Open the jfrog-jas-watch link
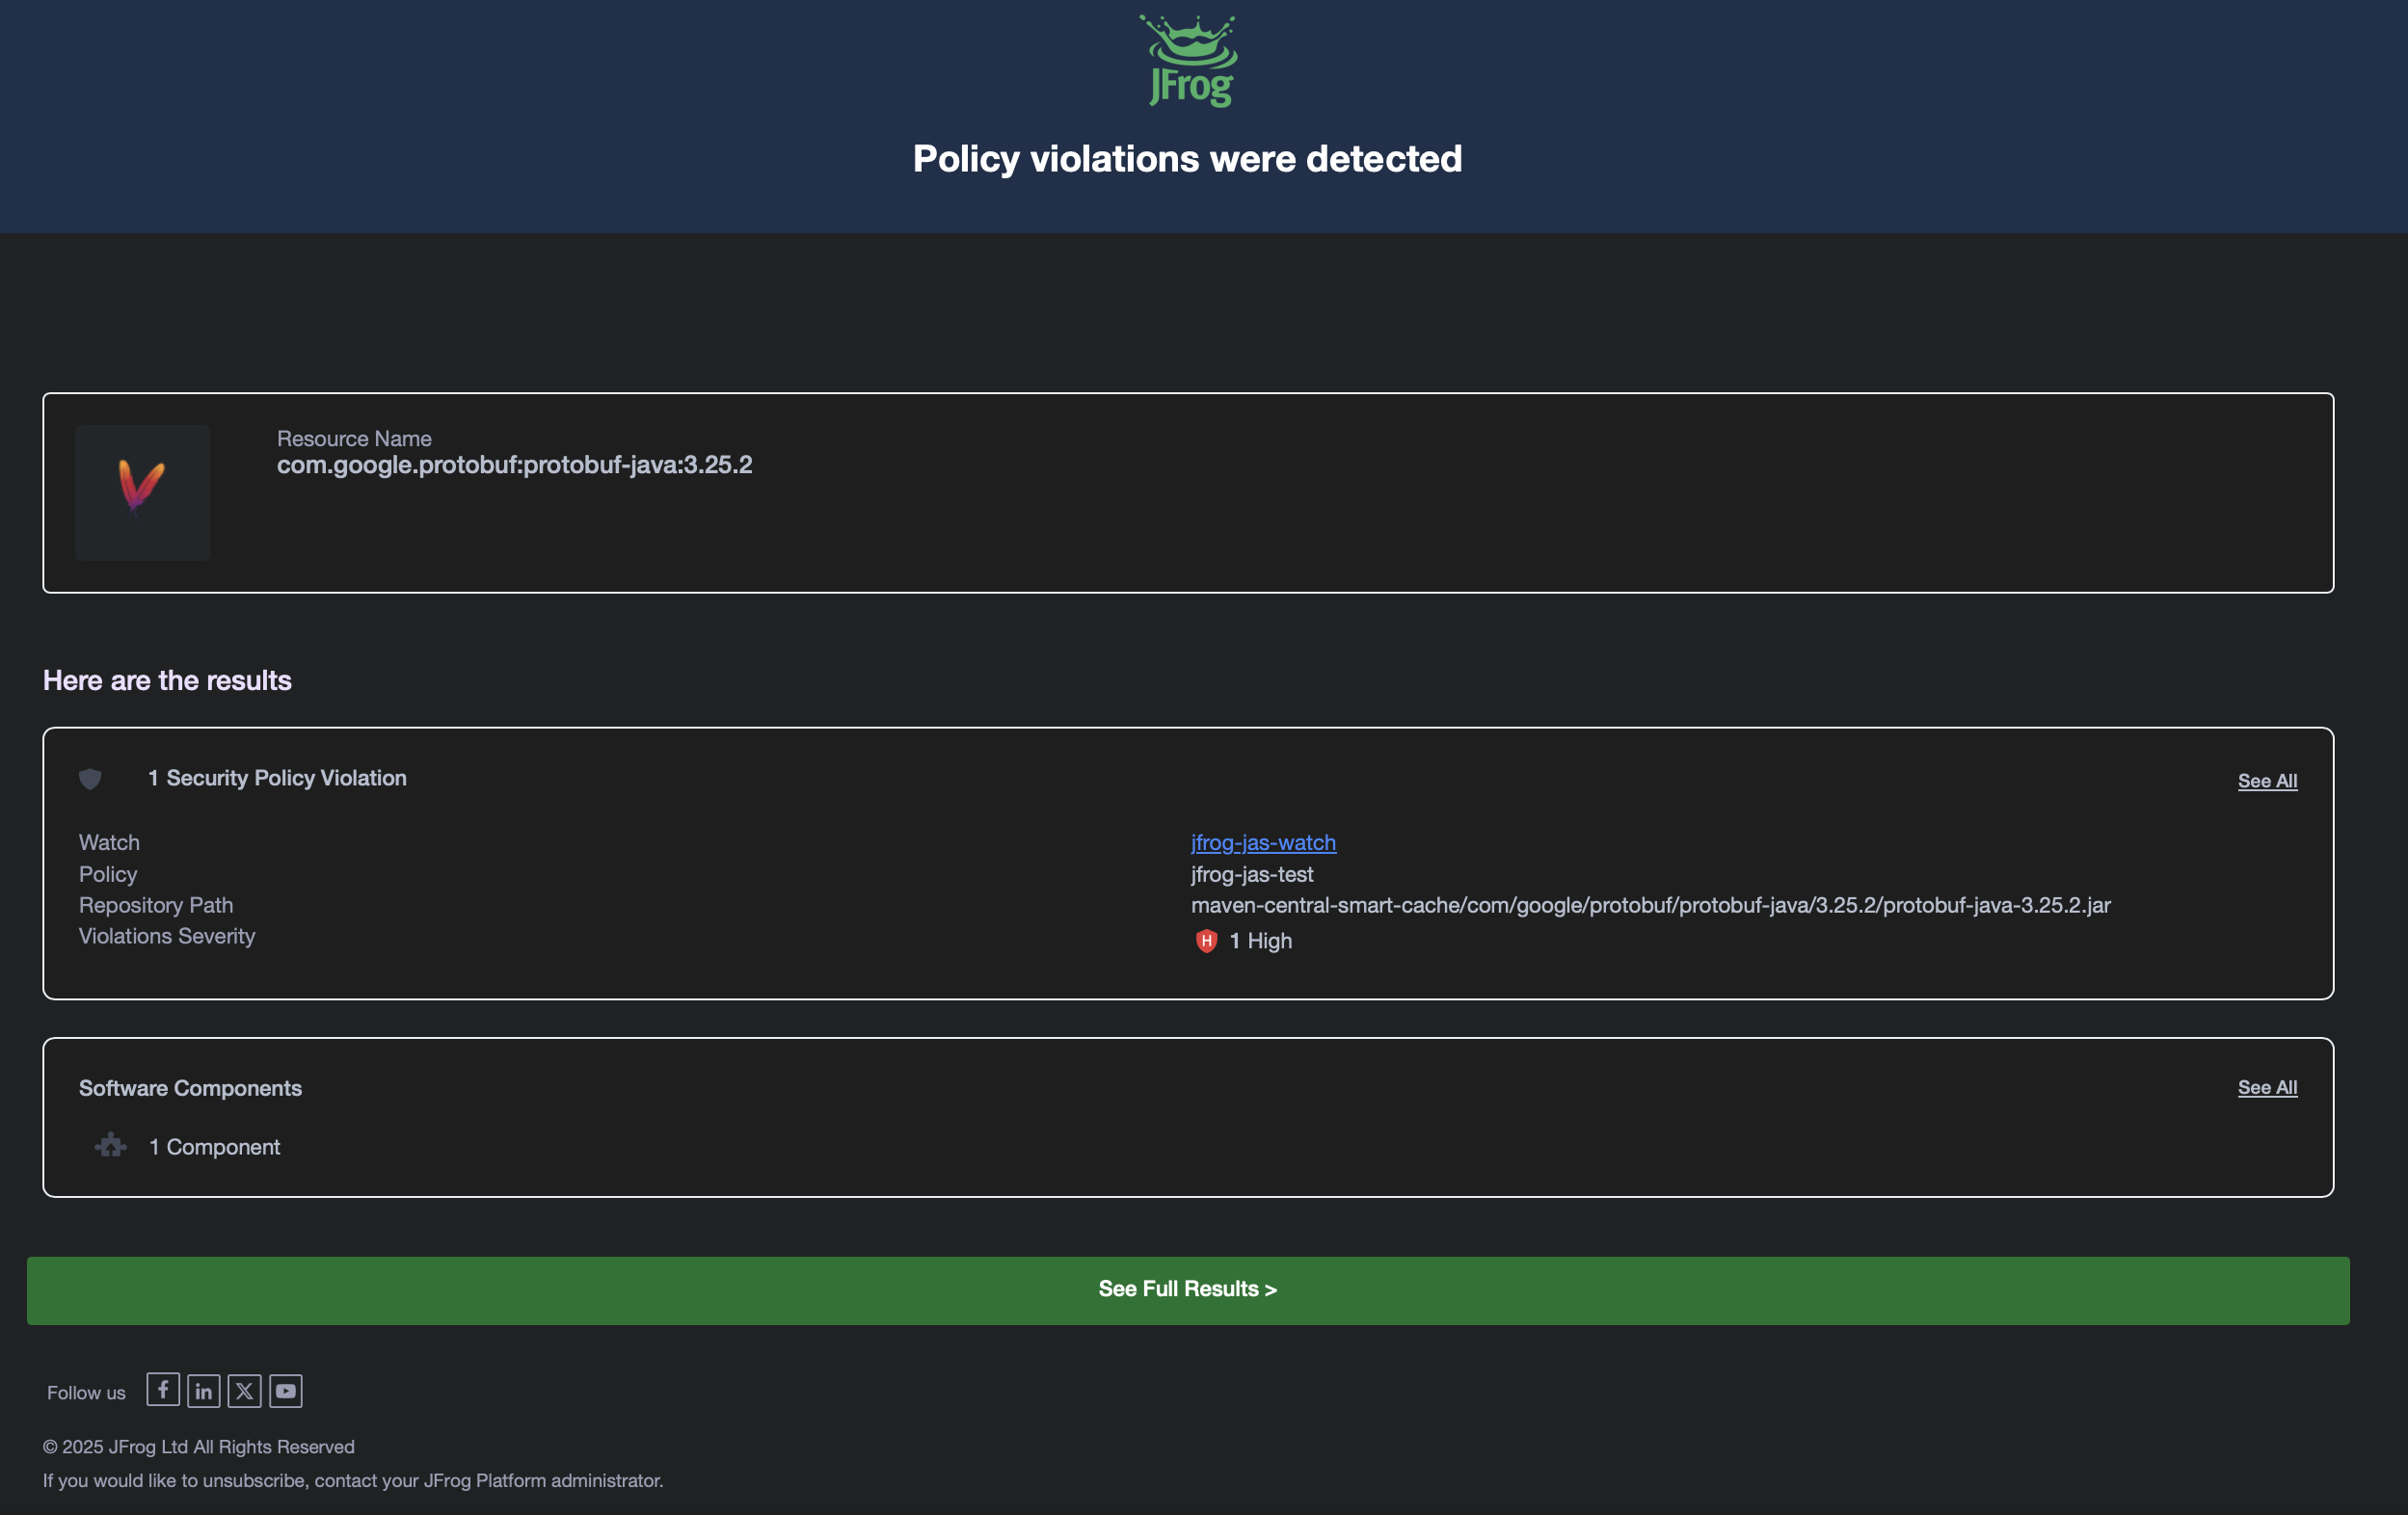Image resolution: width=2408 pixels, height=1515 pixels. pyautogui.click(x=1263, y=842)
